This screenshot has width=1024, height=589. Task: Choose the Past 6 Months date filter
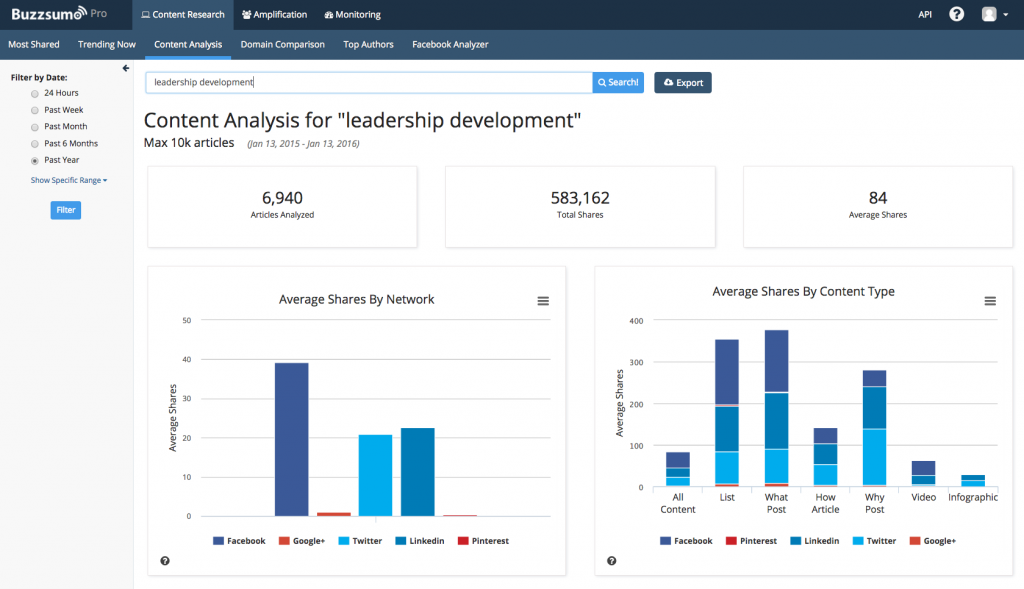coord(35,144)
